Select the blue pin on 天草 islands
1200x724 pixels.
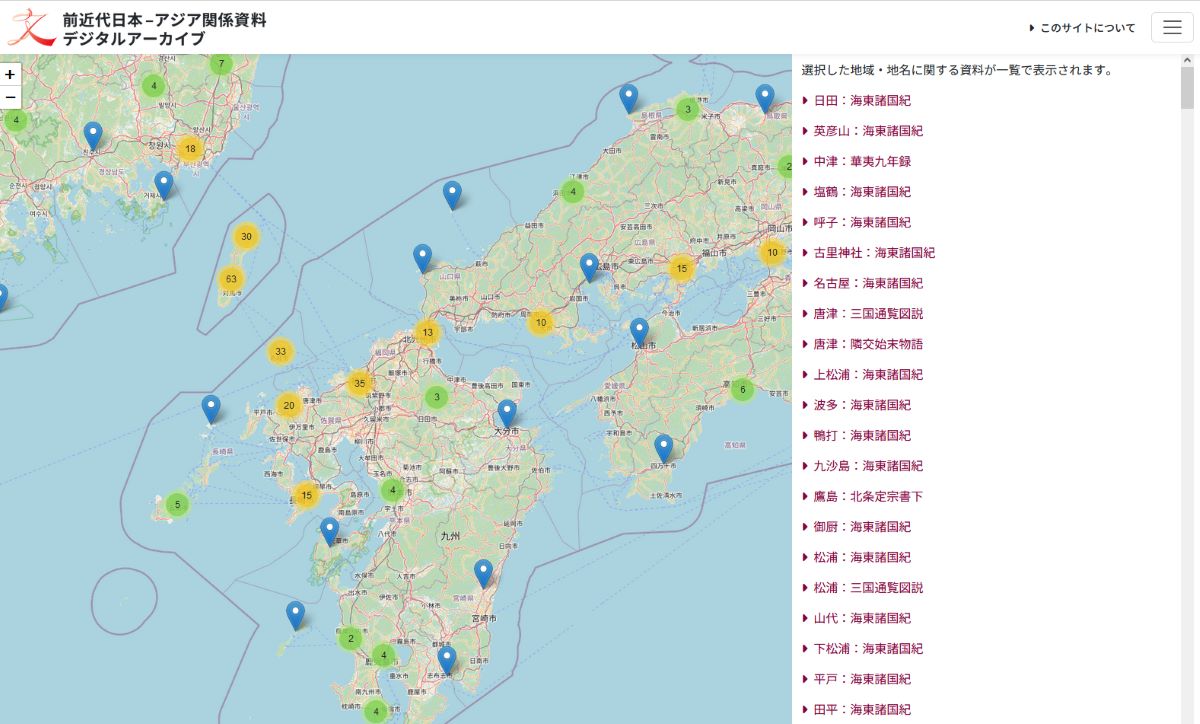[x=330, y=531]
